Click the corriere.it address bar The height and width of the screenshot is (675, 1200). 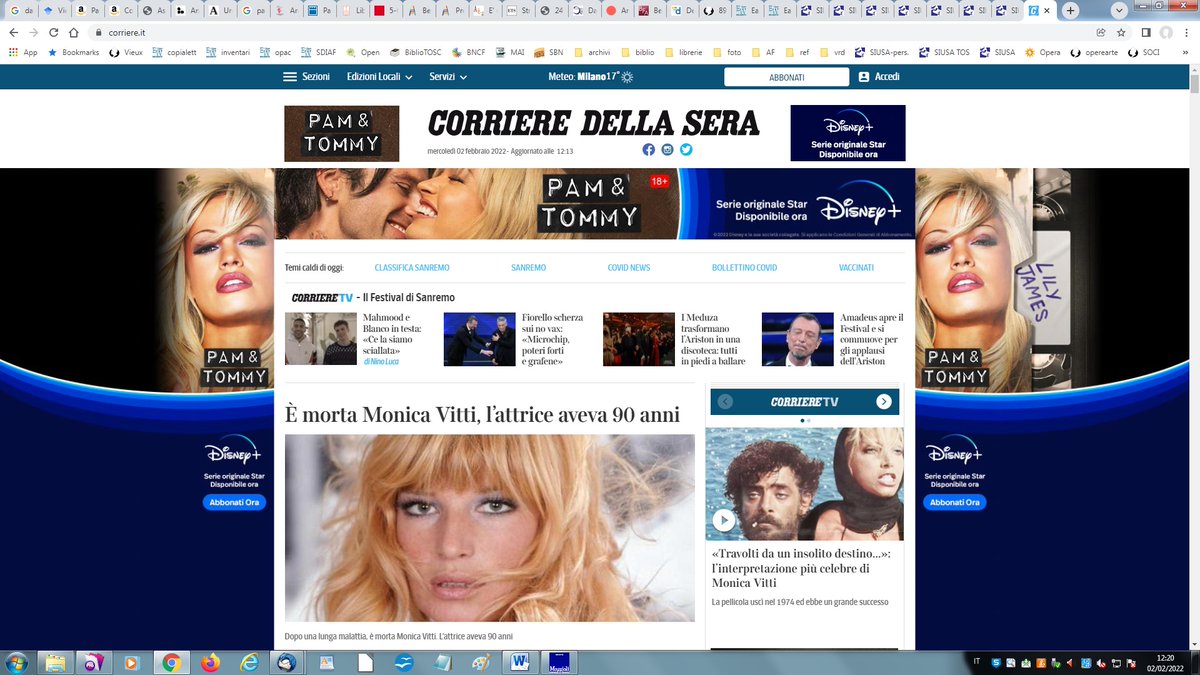590,32
